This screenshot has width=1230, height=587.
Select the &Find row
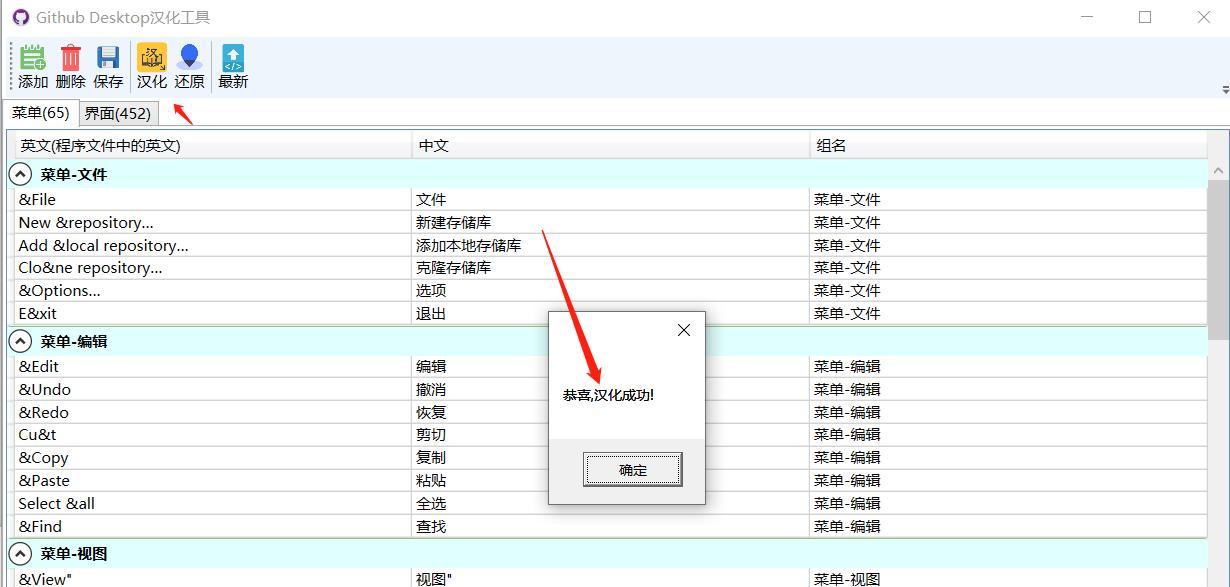pos(610,526)
